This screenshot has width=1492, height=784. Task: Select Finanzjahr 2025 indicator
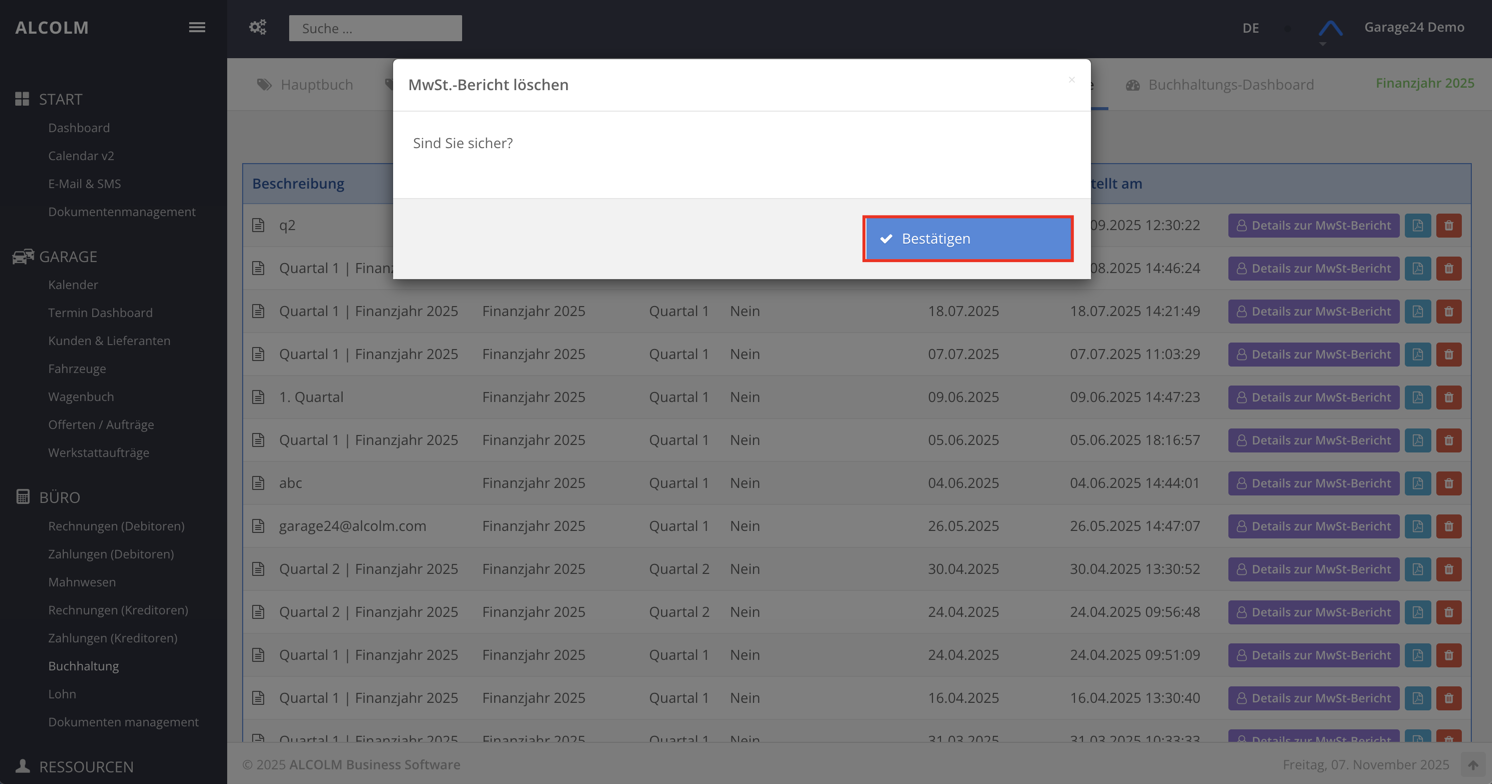pos(1424,83)
